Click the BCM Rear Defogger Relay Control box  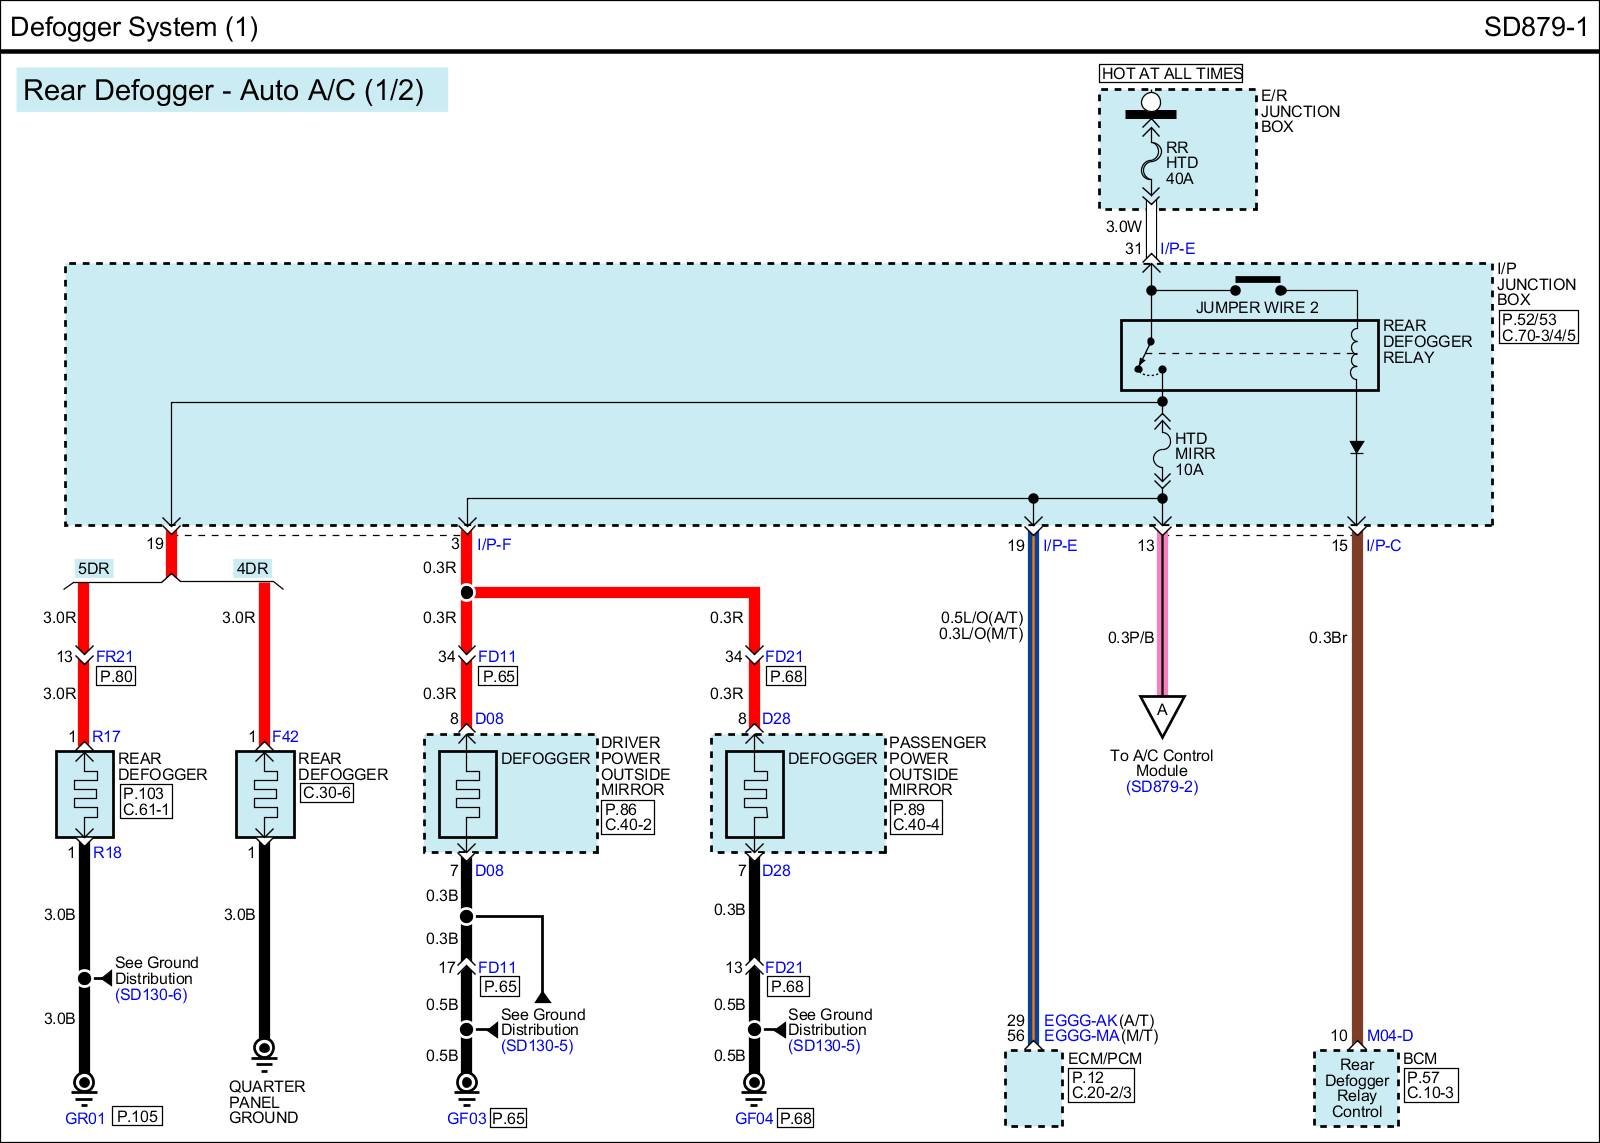1356,1088
